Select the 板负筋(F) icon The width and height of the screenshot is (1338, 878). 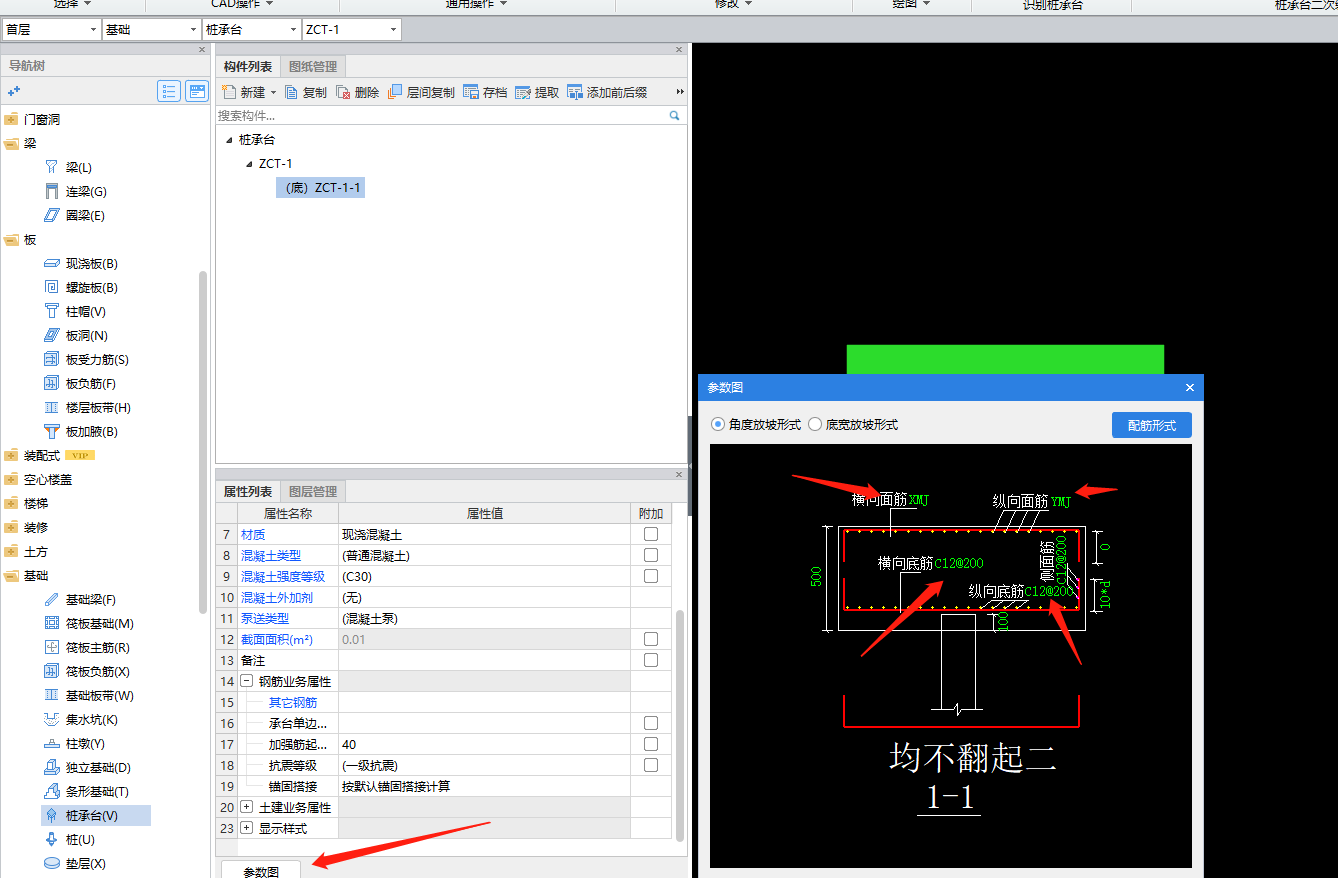tap(52, 383)
